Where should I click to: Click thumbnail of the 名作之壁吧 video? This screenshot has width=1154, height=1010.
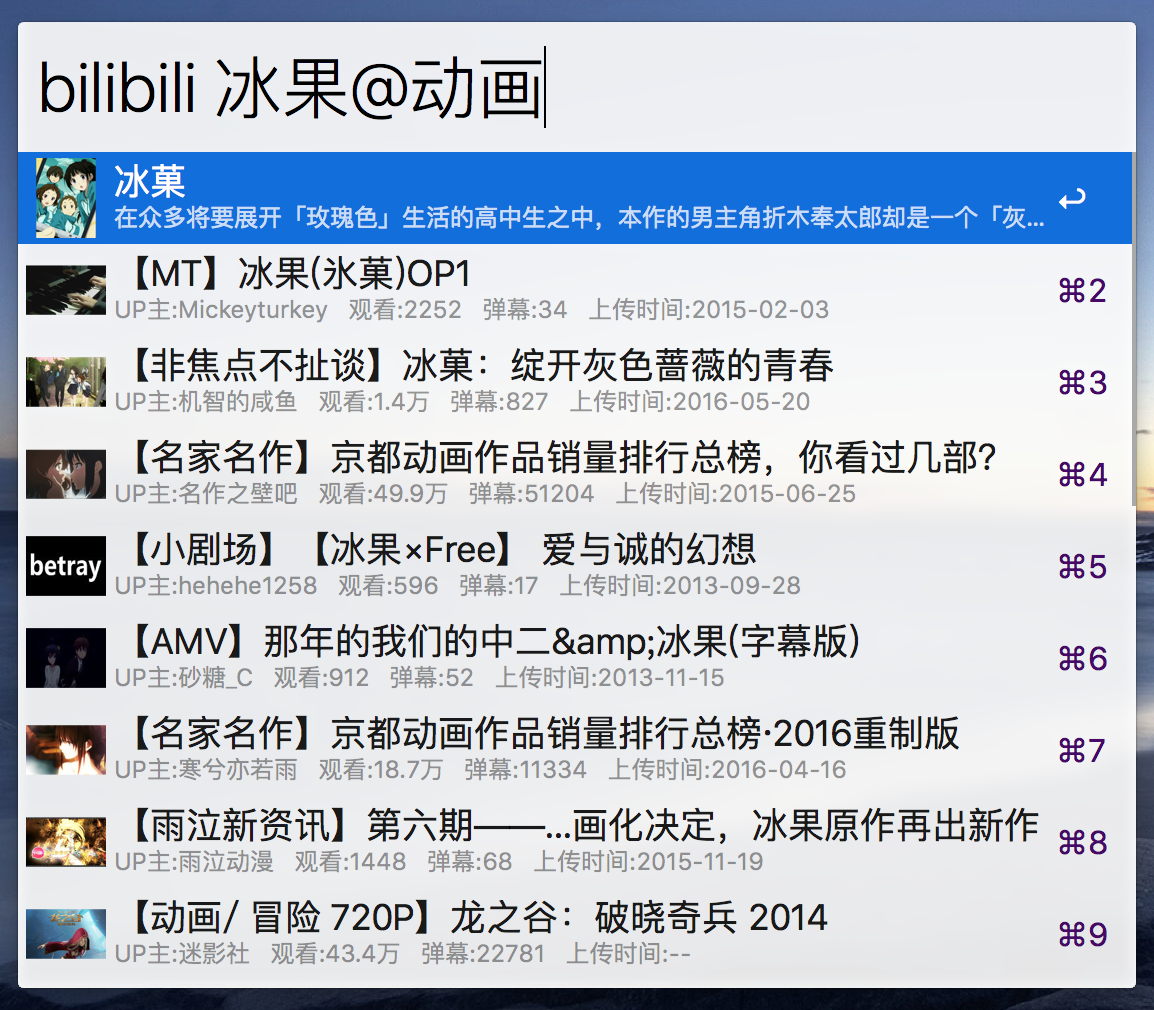point(66,474)
